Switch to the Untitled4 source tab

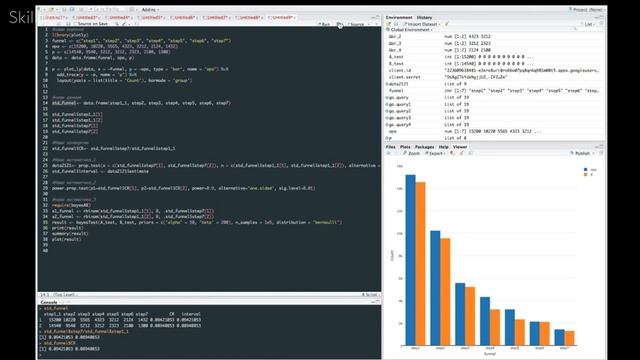pyautogui.click(x=119, y=18)
